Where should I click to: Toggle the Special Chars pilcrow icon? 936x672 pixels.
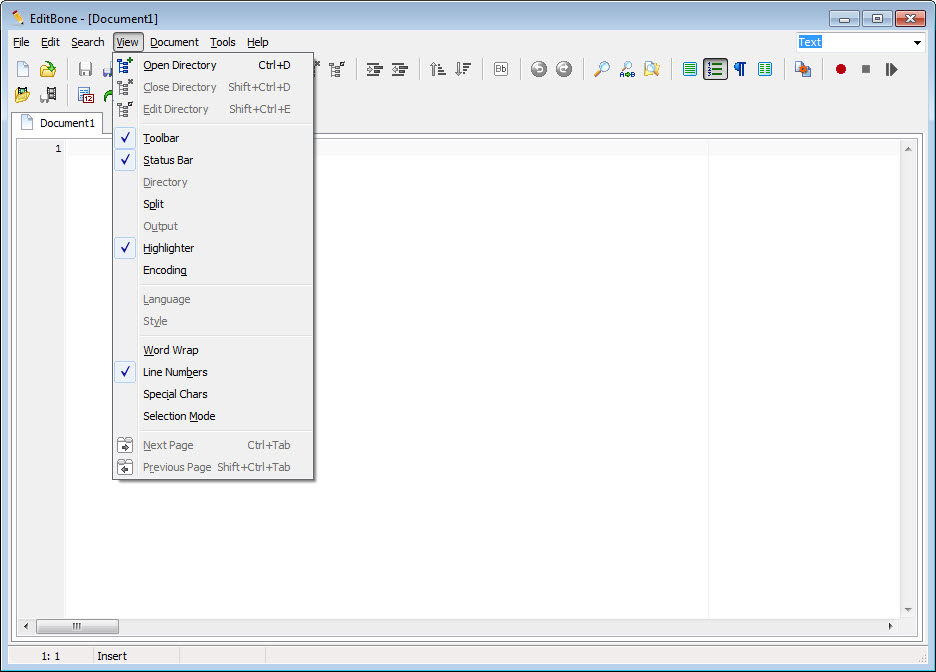coord(740,69)
